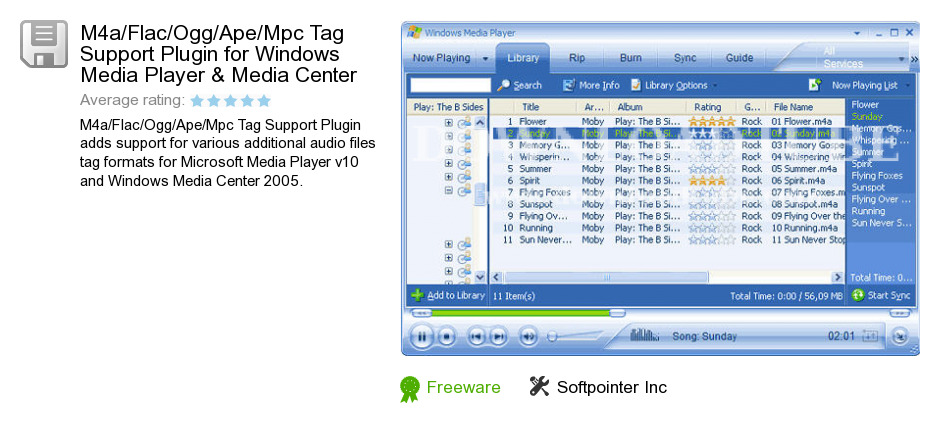
Task: Click the Add to Library plus icon
Action: (x=417, y=295)
